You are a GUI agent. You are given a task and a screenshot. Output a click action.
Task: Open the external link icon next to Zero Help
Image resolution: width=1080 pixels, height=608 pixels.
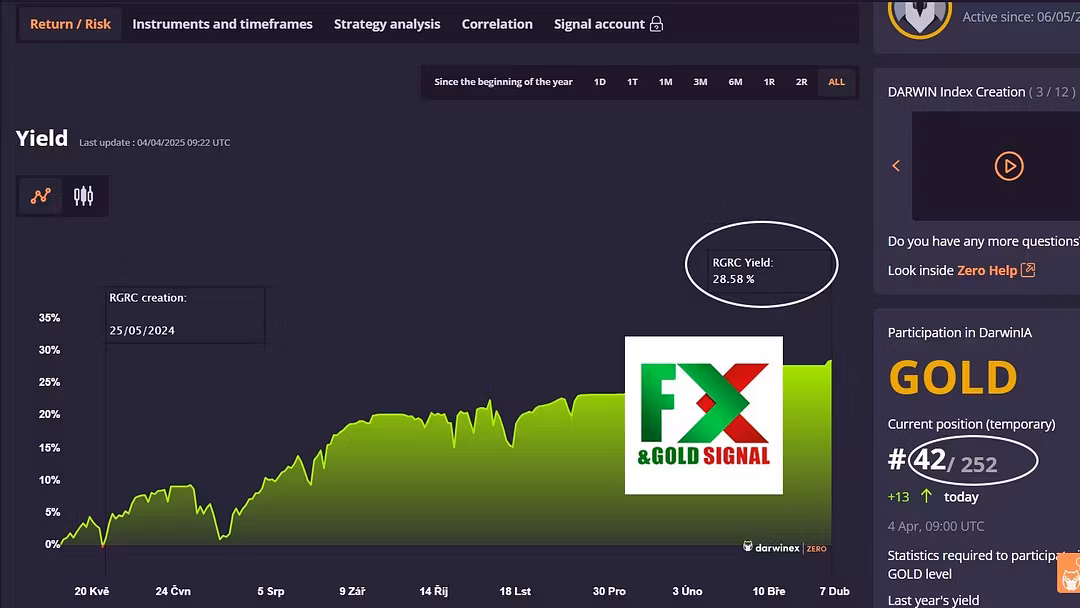(1028, 270)
